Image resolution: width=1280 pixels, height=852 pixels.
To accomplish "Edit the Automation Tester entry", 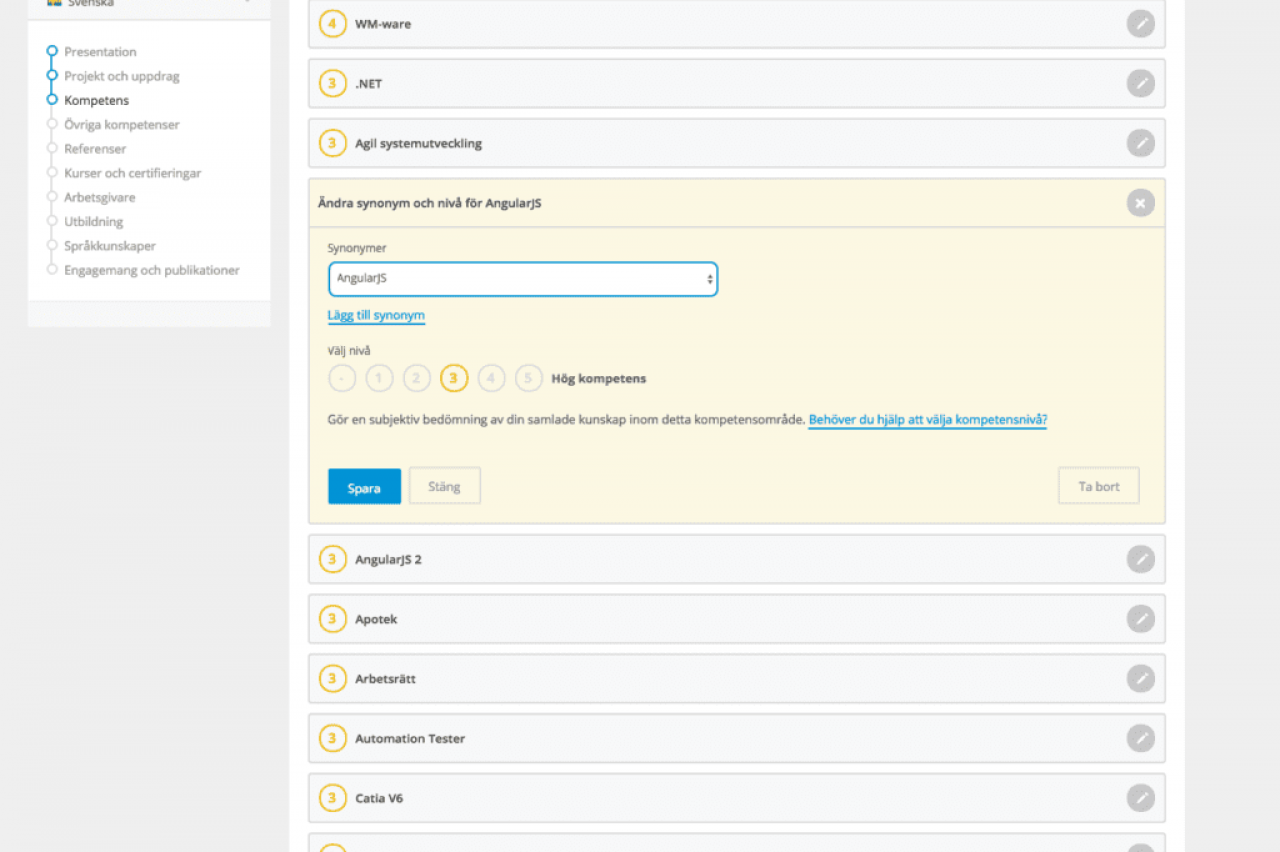I will (1140, 739).
